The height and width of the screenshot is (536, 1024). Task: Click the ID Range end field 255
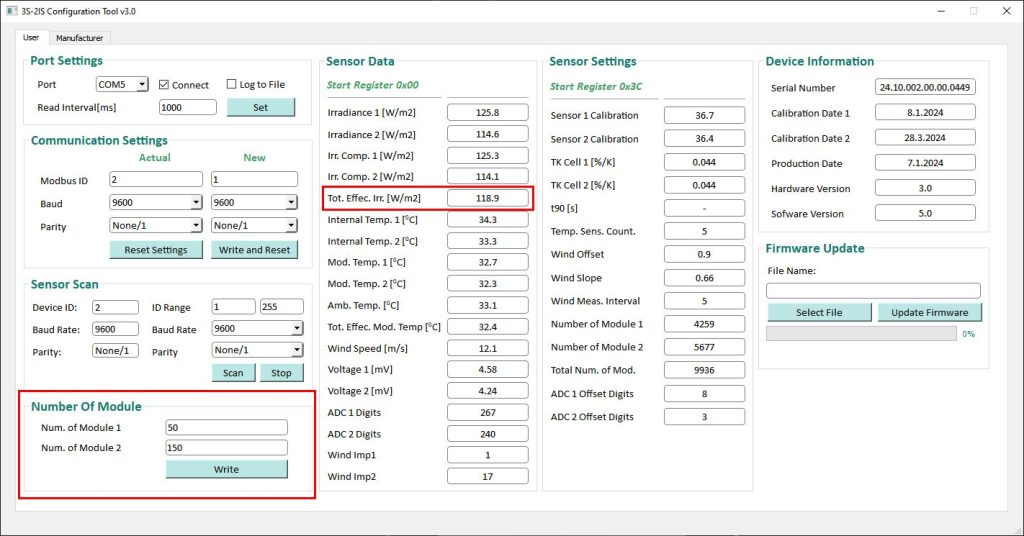(281, 307)
